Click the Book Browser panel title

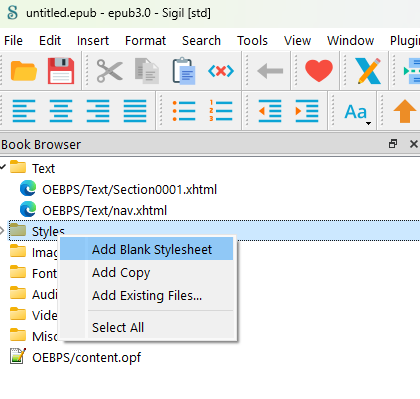click(x=41, y=144)
